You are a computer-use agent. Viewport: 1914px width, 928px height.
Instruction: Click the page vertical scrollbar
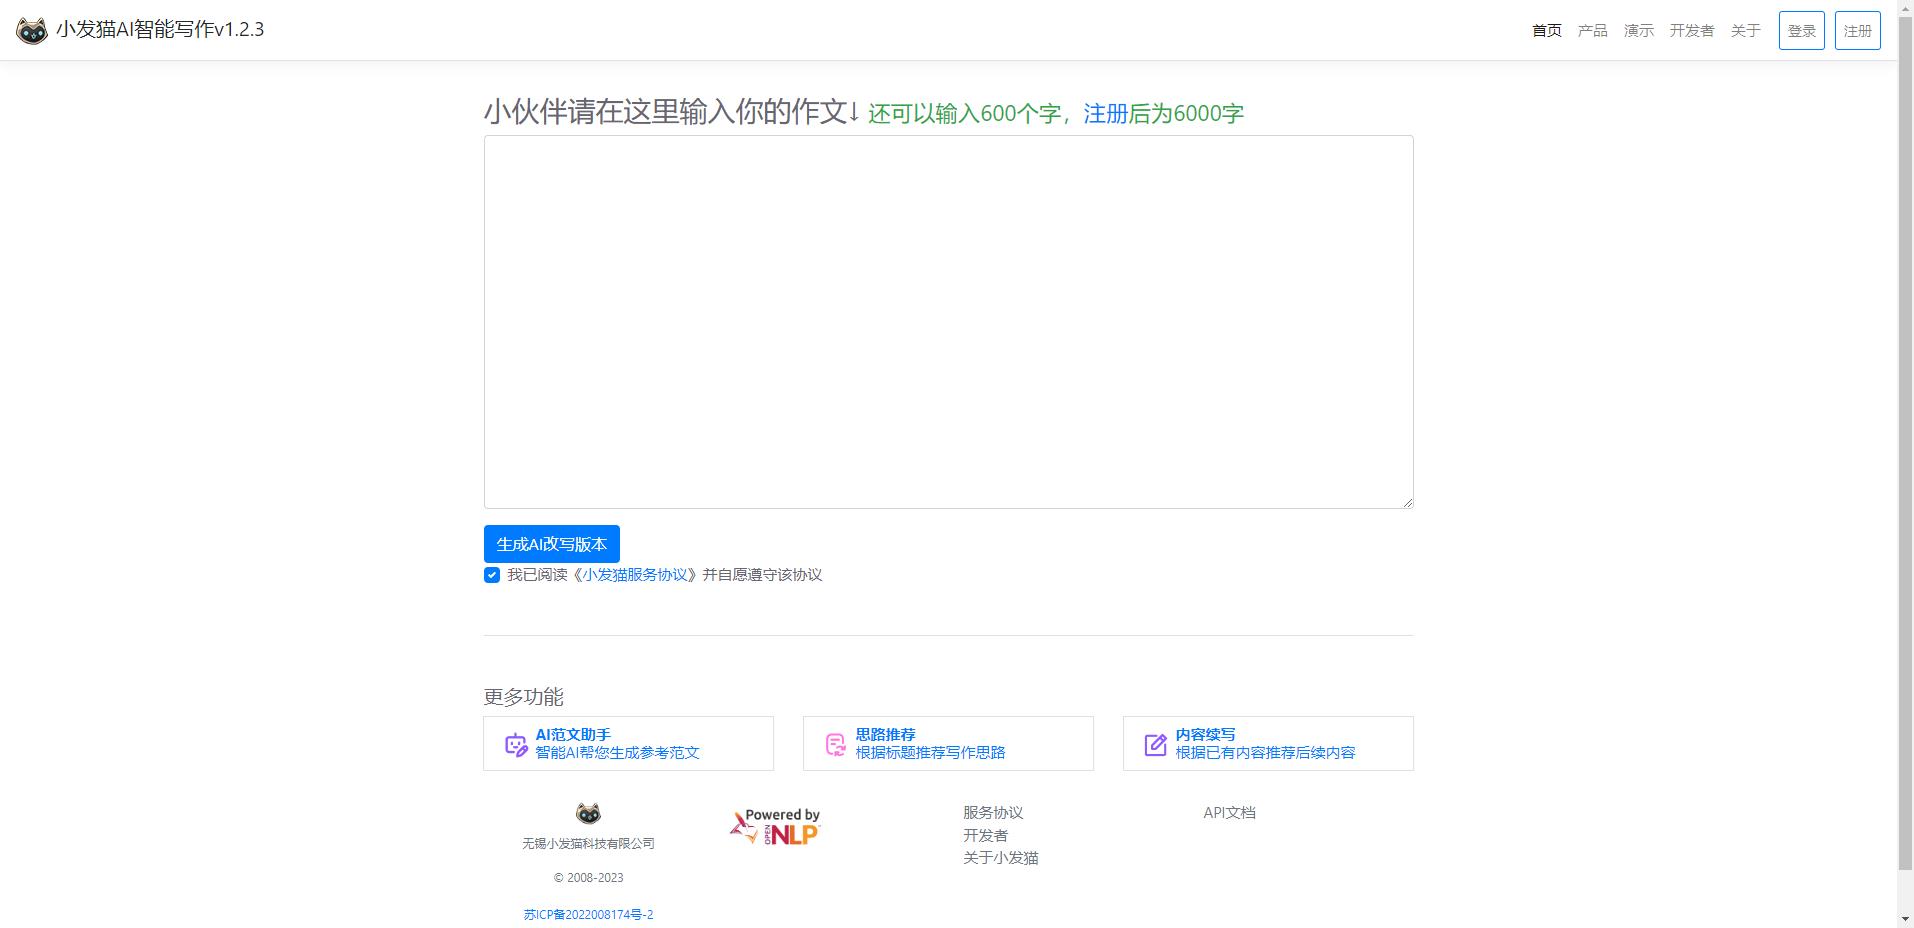pos(1905,450)
